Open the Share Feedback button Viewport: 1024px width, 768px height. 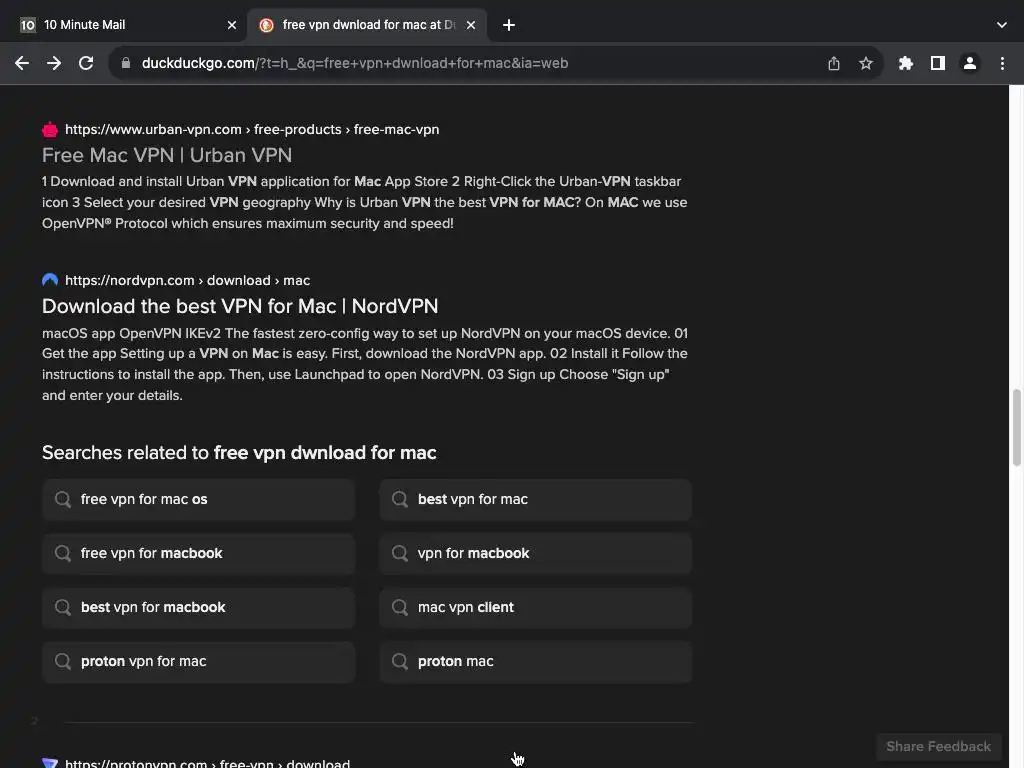coord(938,746)
